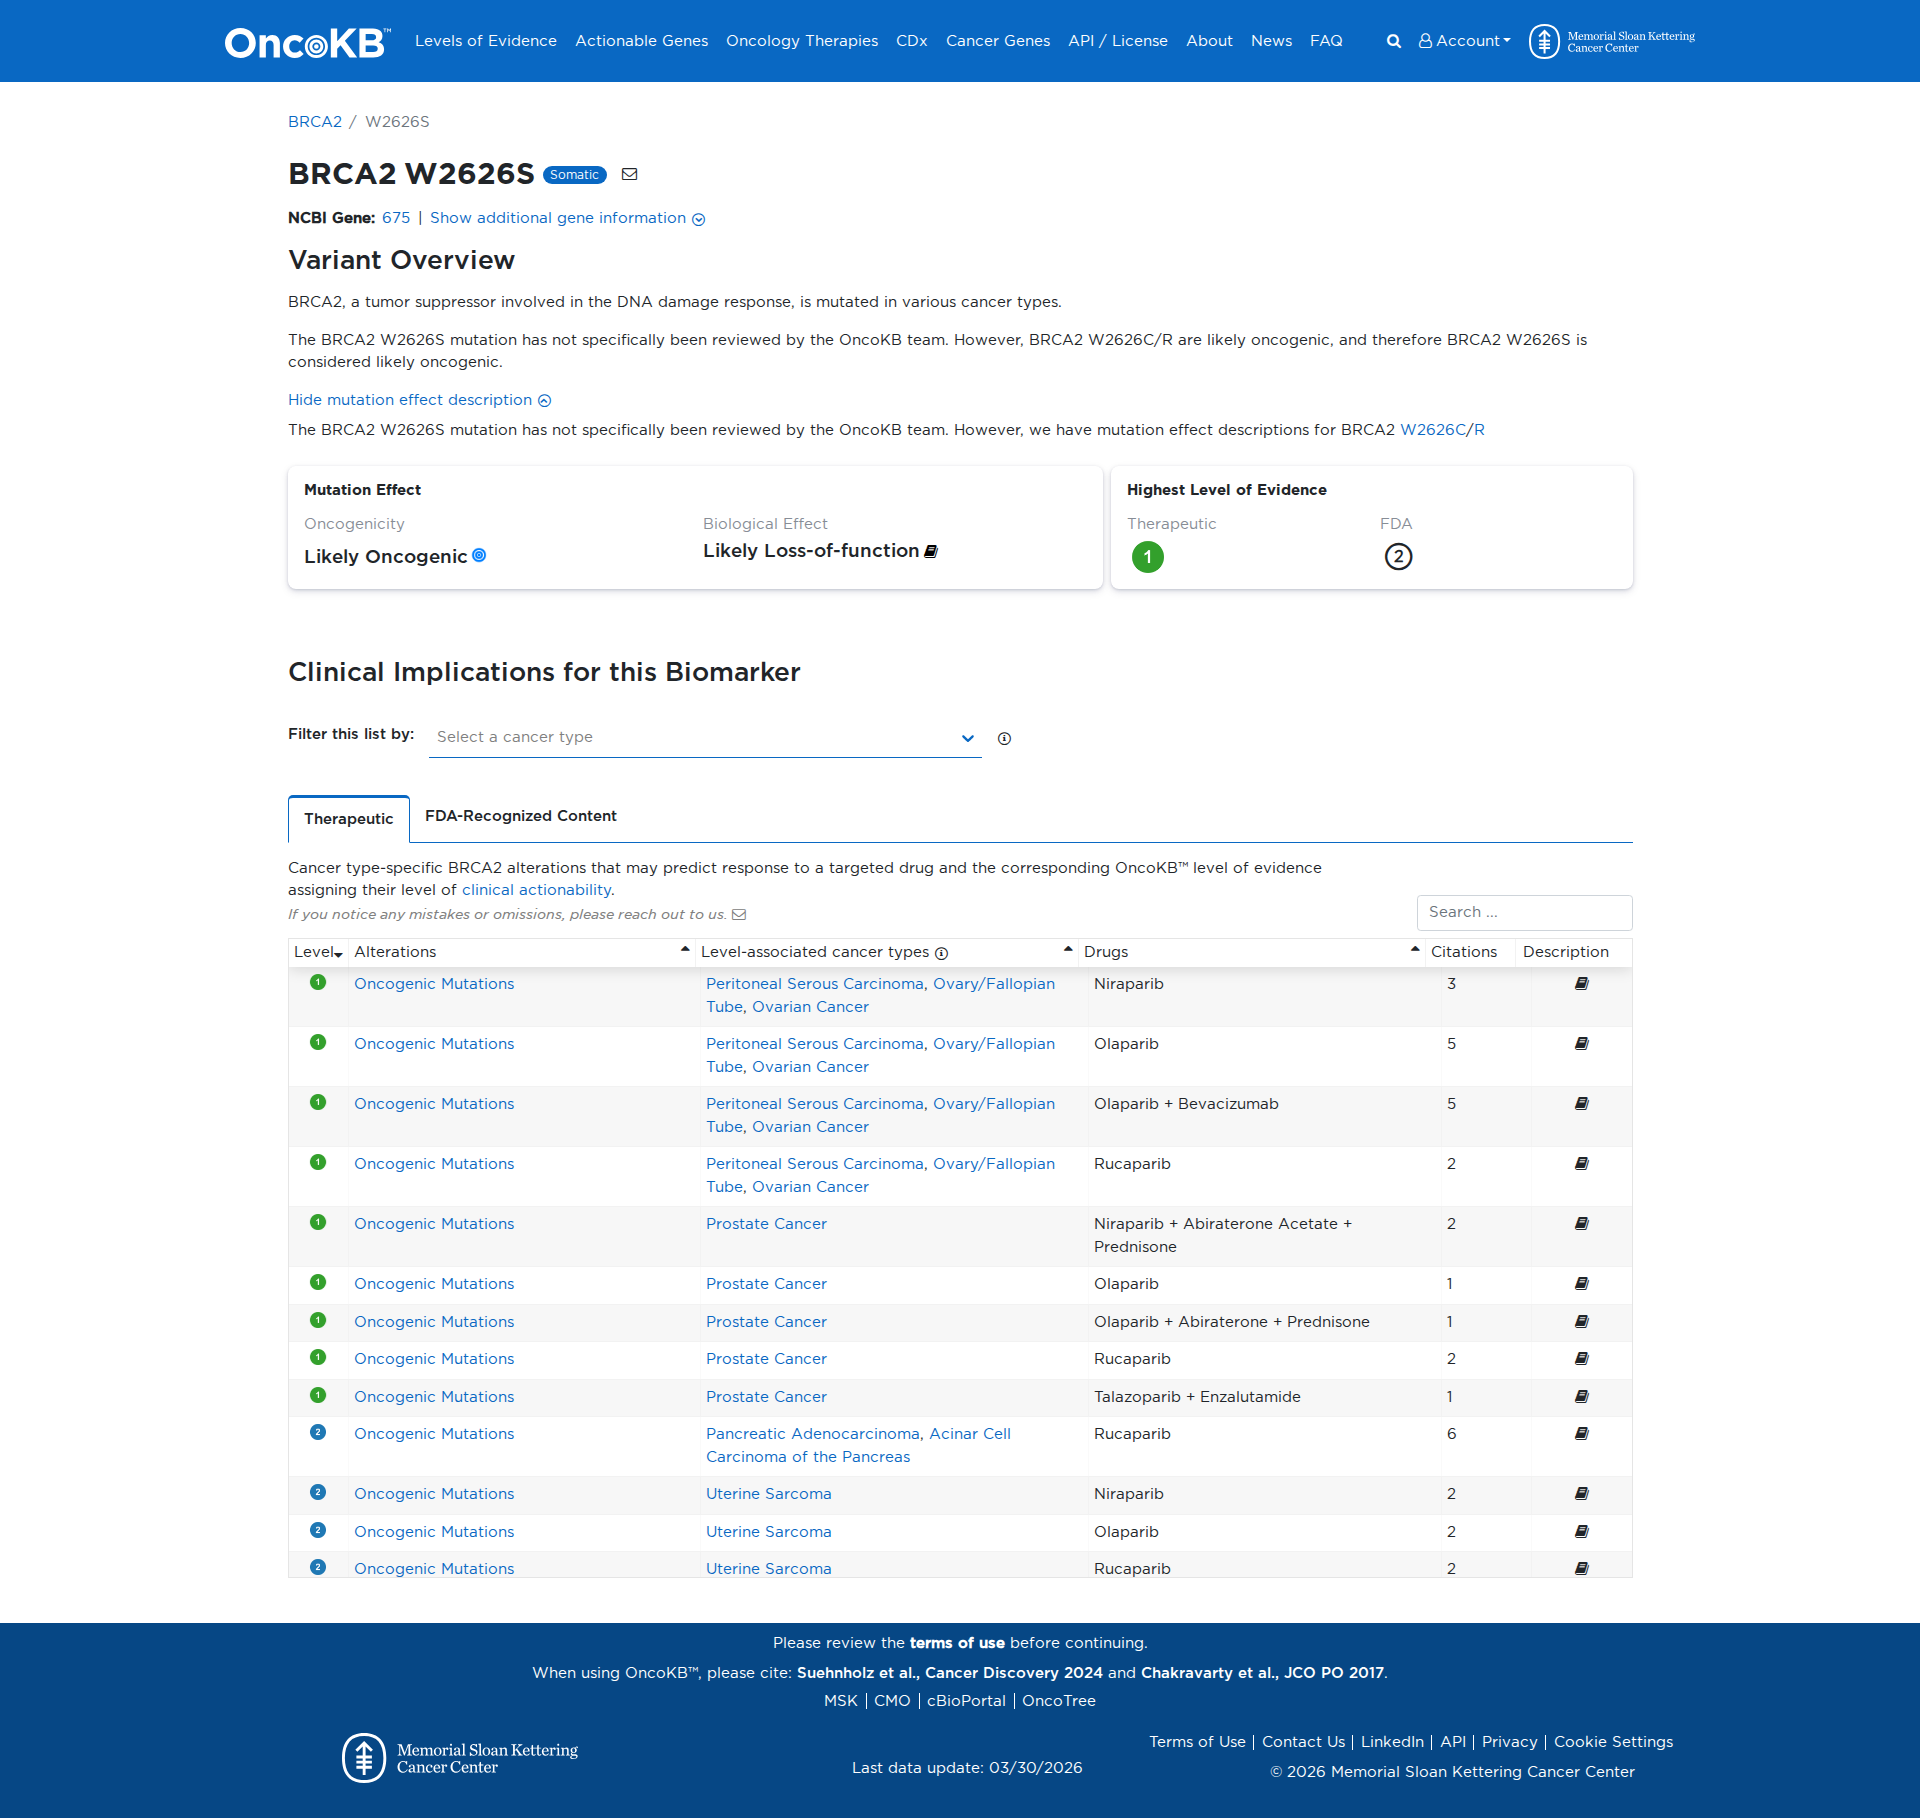Open the description icon for Niraparib row

coord(1581,983)
